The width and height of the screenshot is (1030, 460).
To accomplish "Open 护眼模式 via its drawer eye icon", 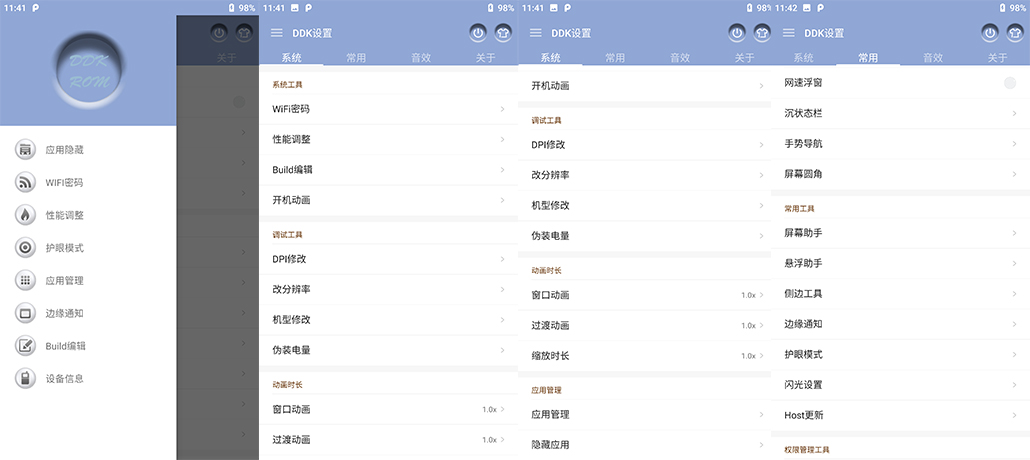I will (x=25, y=248).
